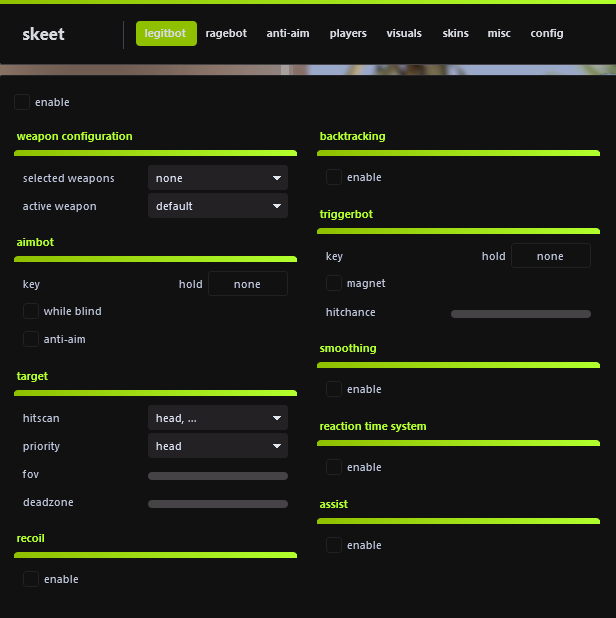Open the priority dropdown
Viewport: 616px width, 618px height.
(x=218, y=446)
